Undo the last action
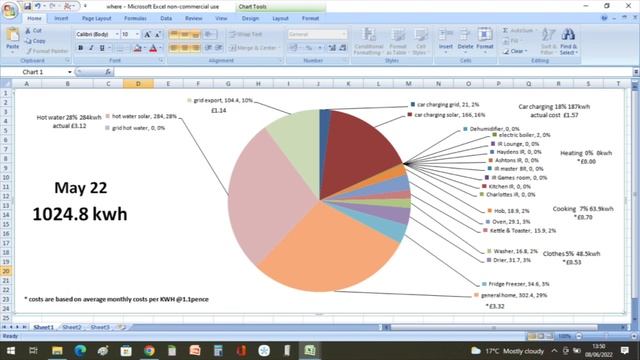Viewport: 640px width, 360px height. click(38, 6)
